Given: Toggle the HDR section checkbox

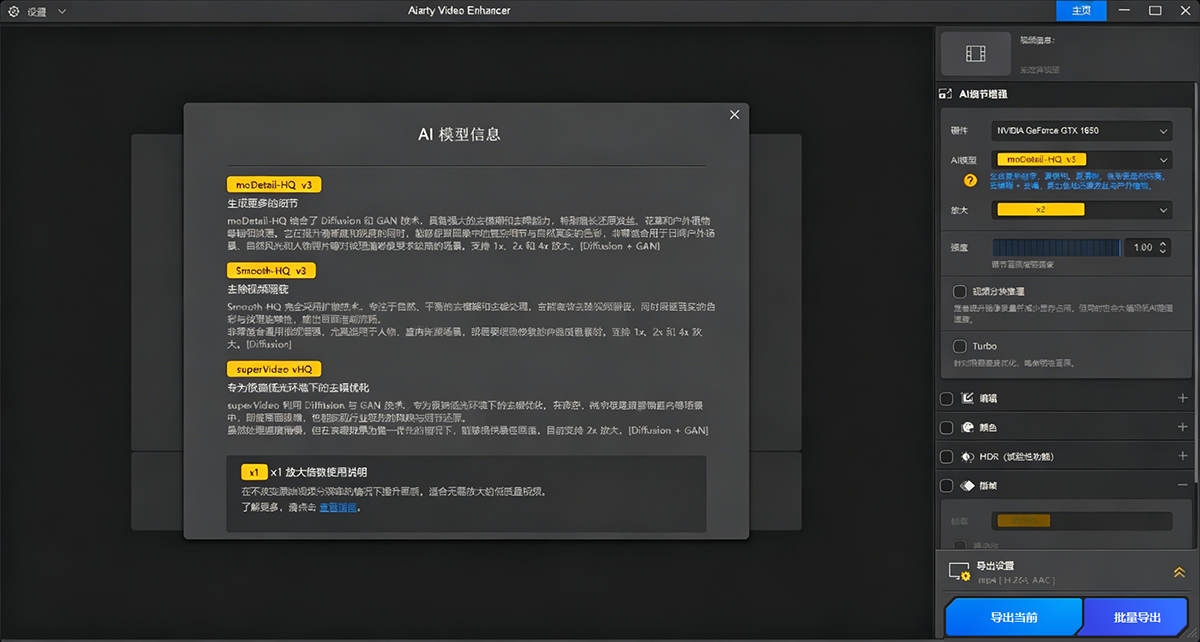Looking at the screenshot, I should pos(947,456).
